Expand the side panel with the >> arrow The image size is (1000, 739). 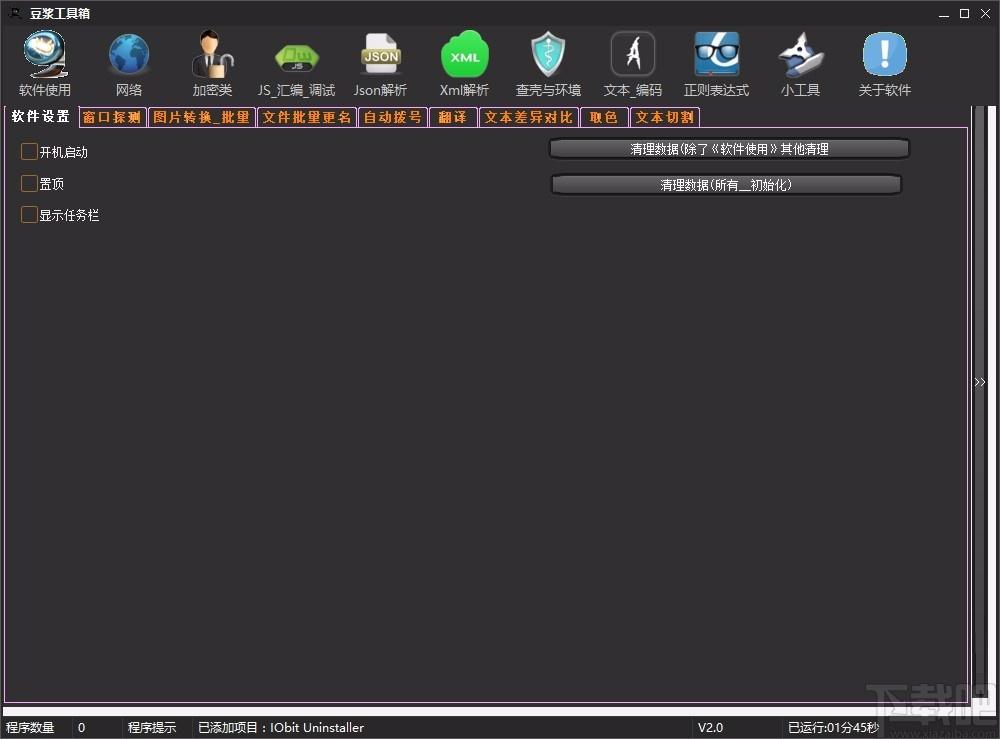pos(980,382)
